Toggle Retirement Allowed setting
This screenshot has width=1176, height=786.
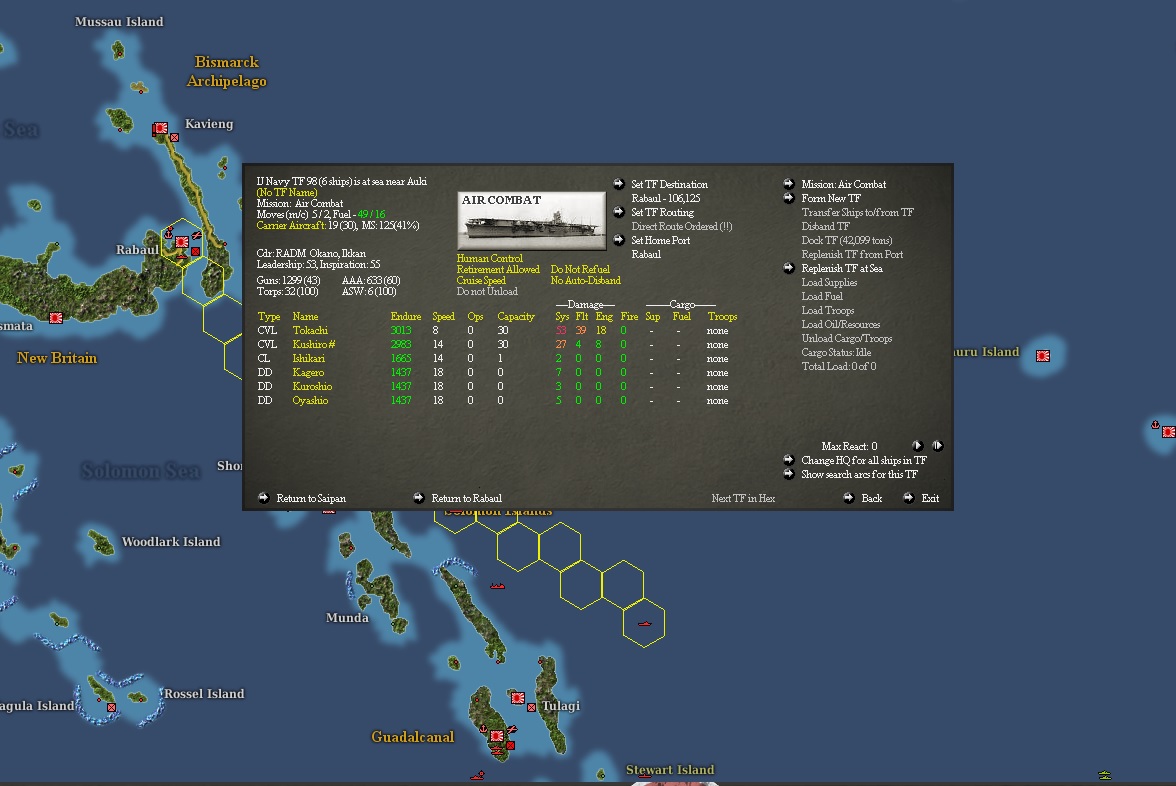pyautogui.click(x=498, y=269)
